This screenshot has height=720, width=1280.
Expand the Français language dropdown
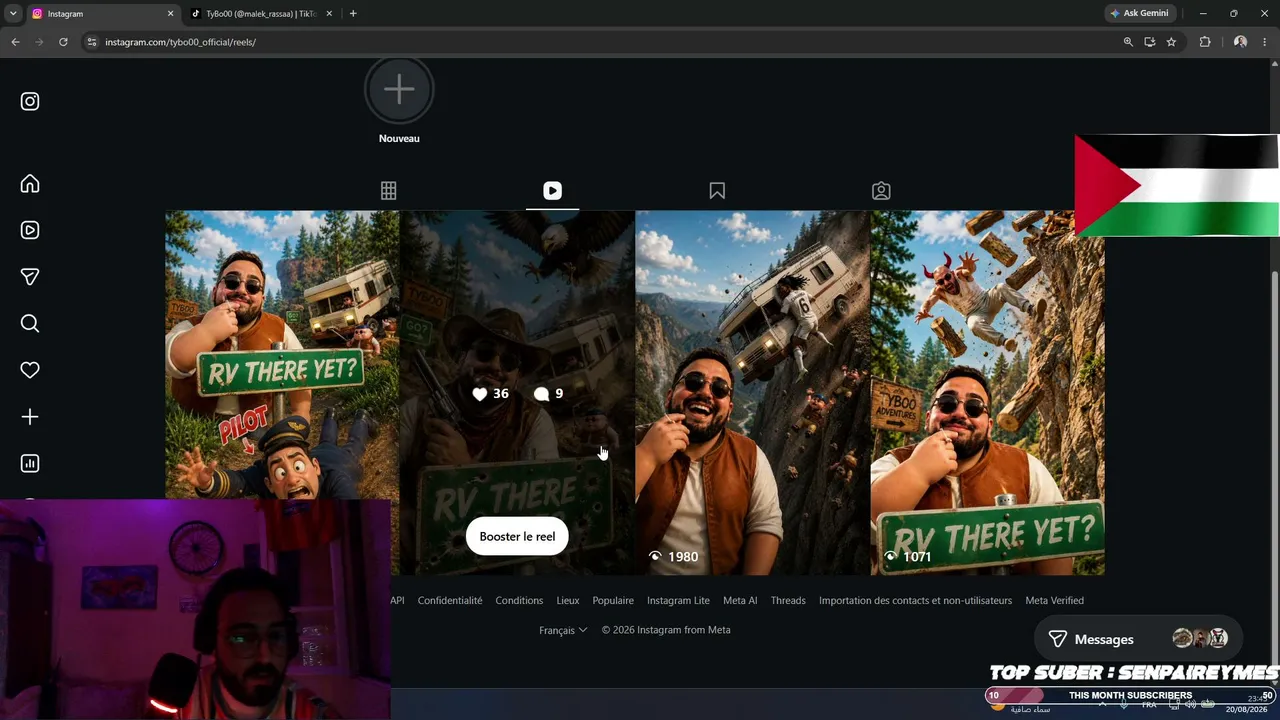pyautogui.click(x=563, y=630)
